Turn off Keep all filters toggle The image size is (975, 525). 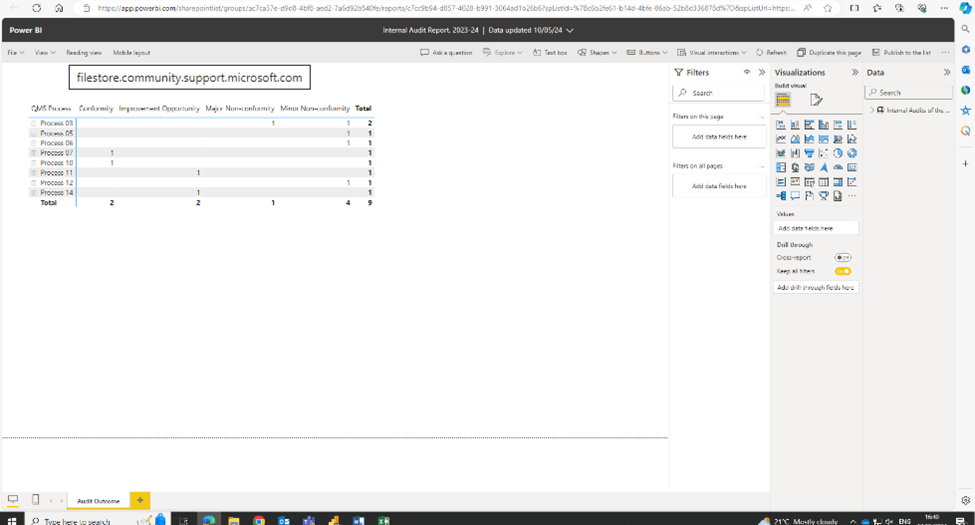843,271
